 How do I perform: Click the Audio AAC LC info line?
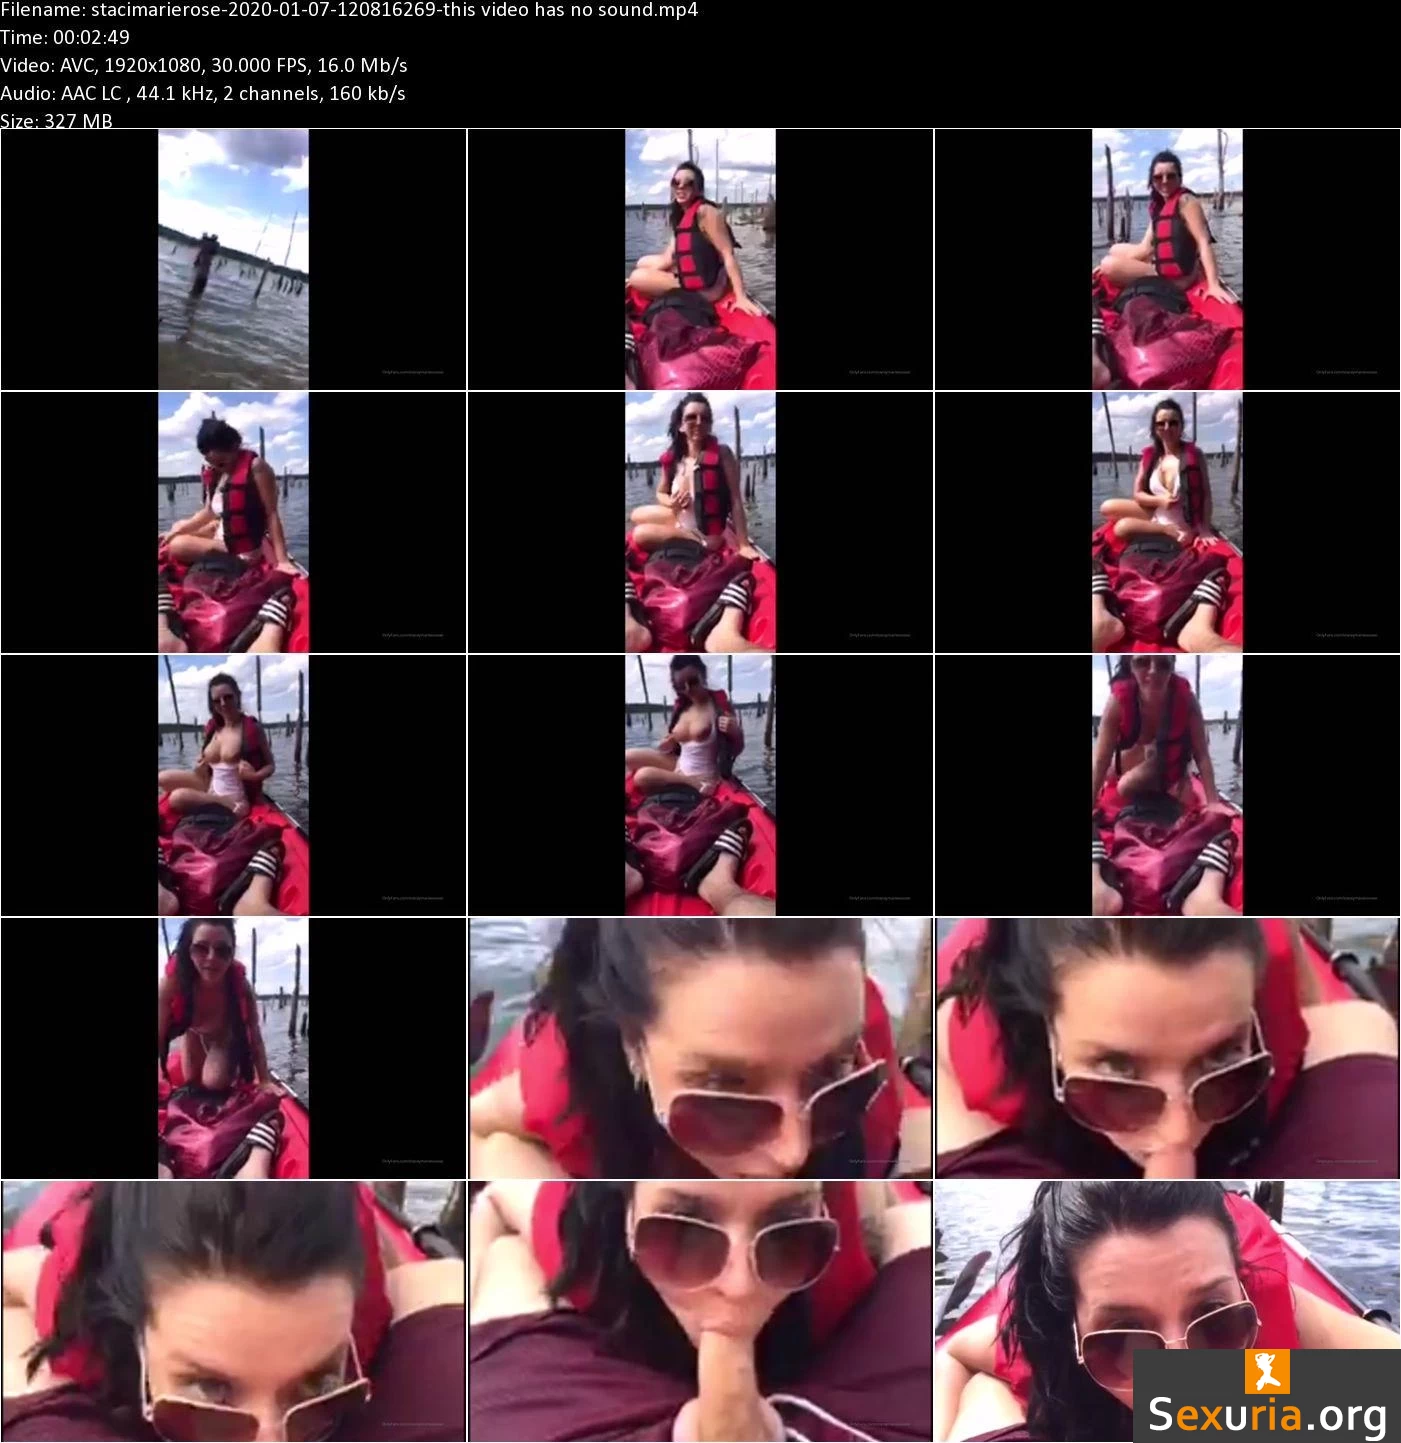(203, 93)
